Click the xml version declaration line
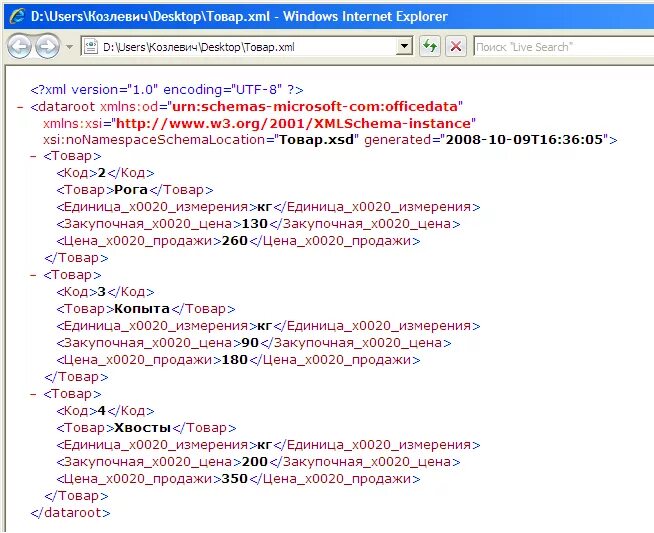This screenshot has height=533, width=654. point(167,90)
